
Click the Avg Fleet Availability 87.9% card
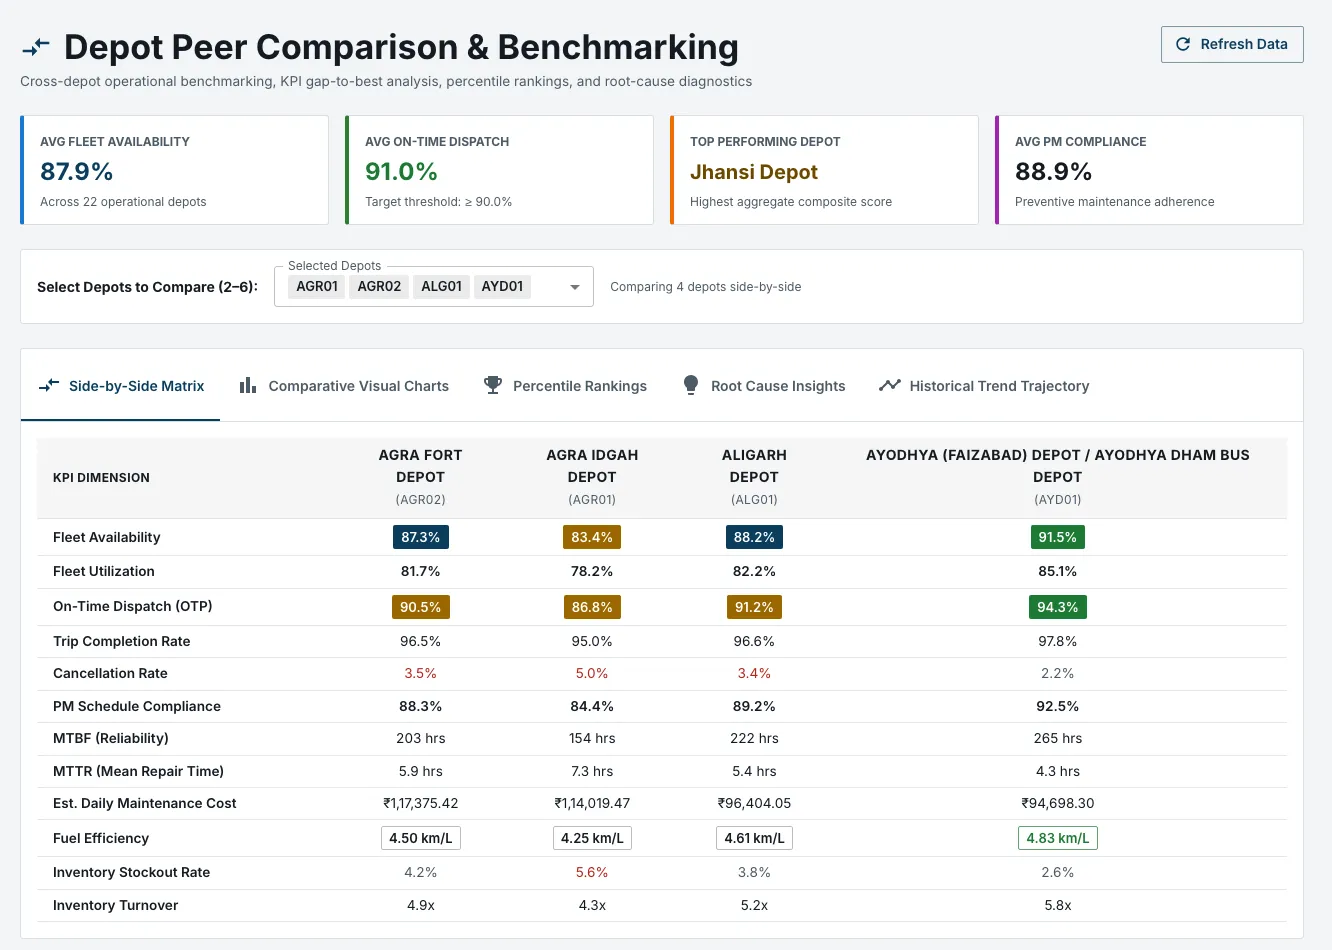[175, 170]
